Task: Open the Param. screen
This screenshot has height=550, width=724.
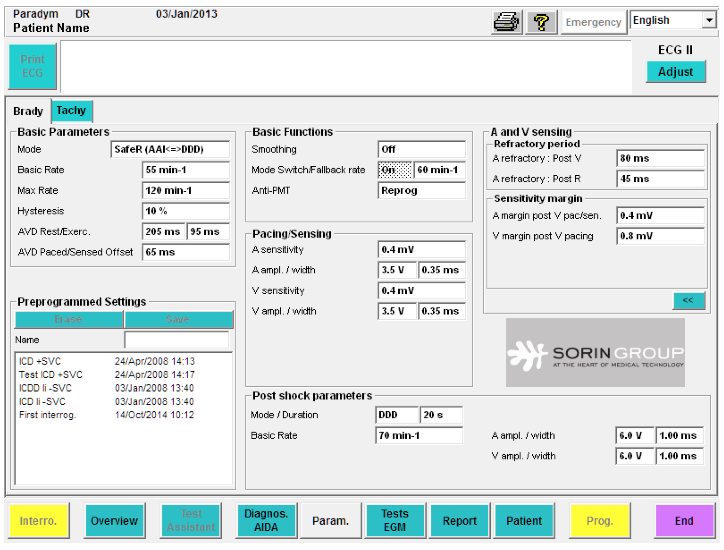Action: pyautogui.click(x=331, y=521)
